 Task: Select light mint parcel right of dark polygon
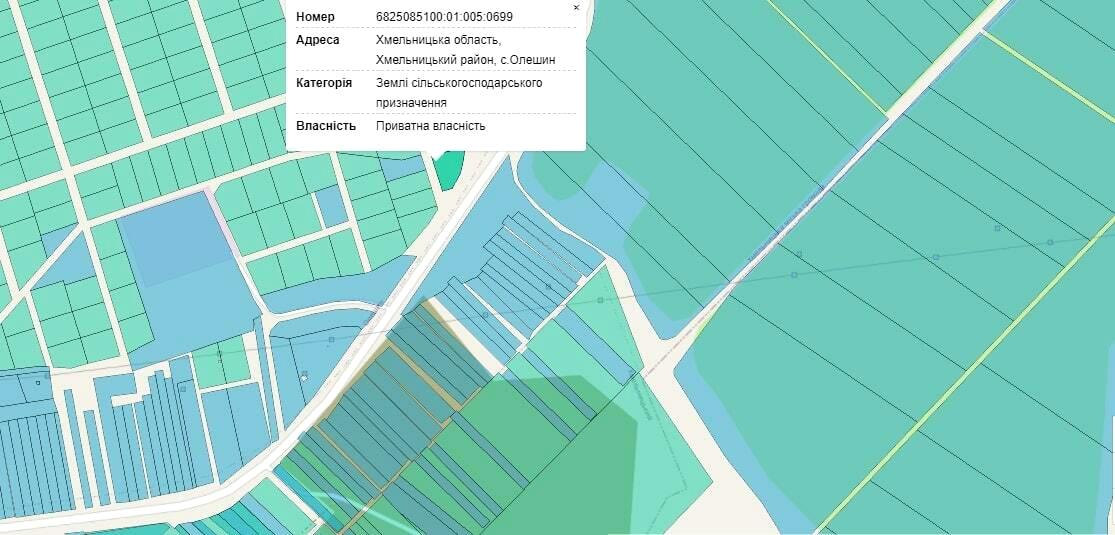[x=670, y=470]
